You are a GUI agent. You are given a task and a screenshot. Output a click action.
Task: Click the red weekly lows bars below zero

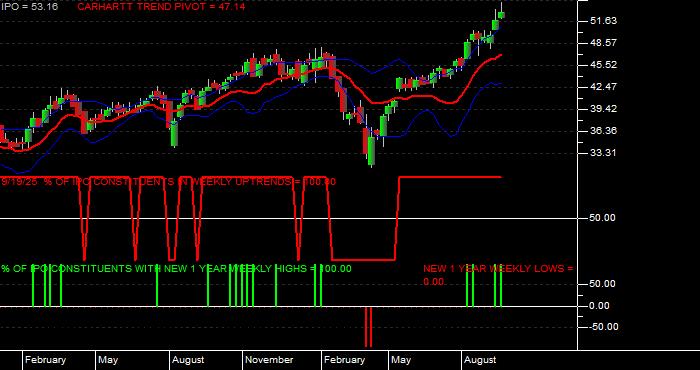click(x=368, y=327)
